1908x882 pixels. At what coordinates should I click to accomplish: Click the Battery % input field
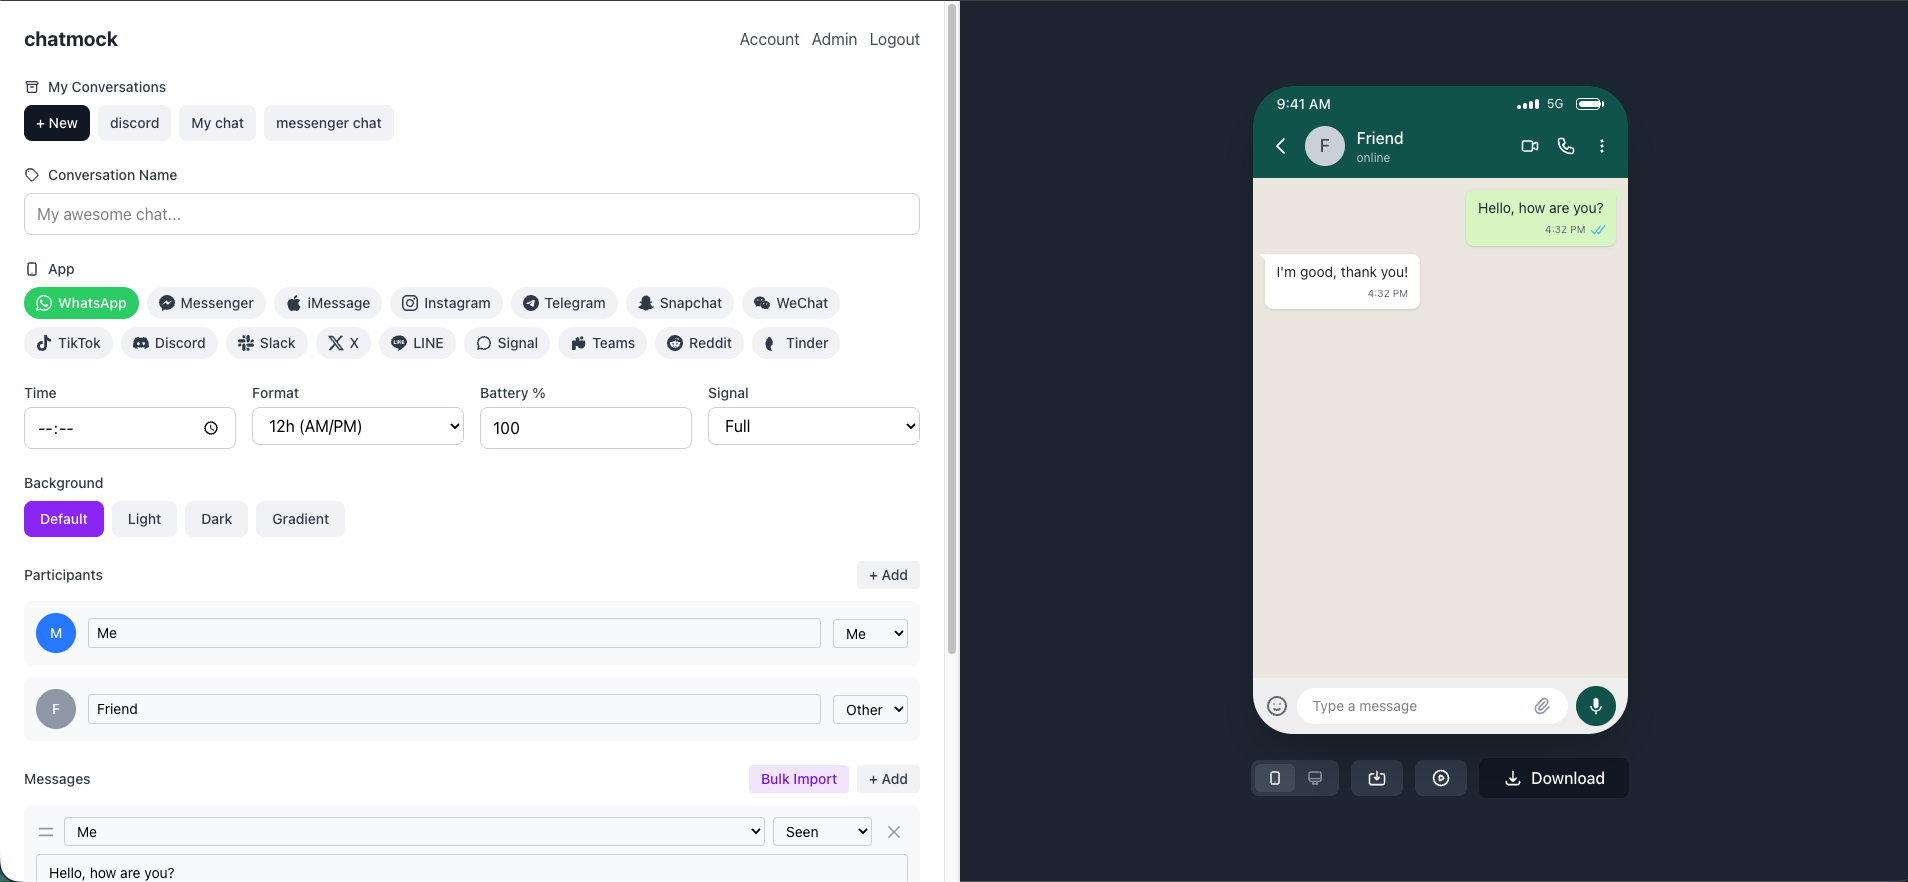point(586,428)
